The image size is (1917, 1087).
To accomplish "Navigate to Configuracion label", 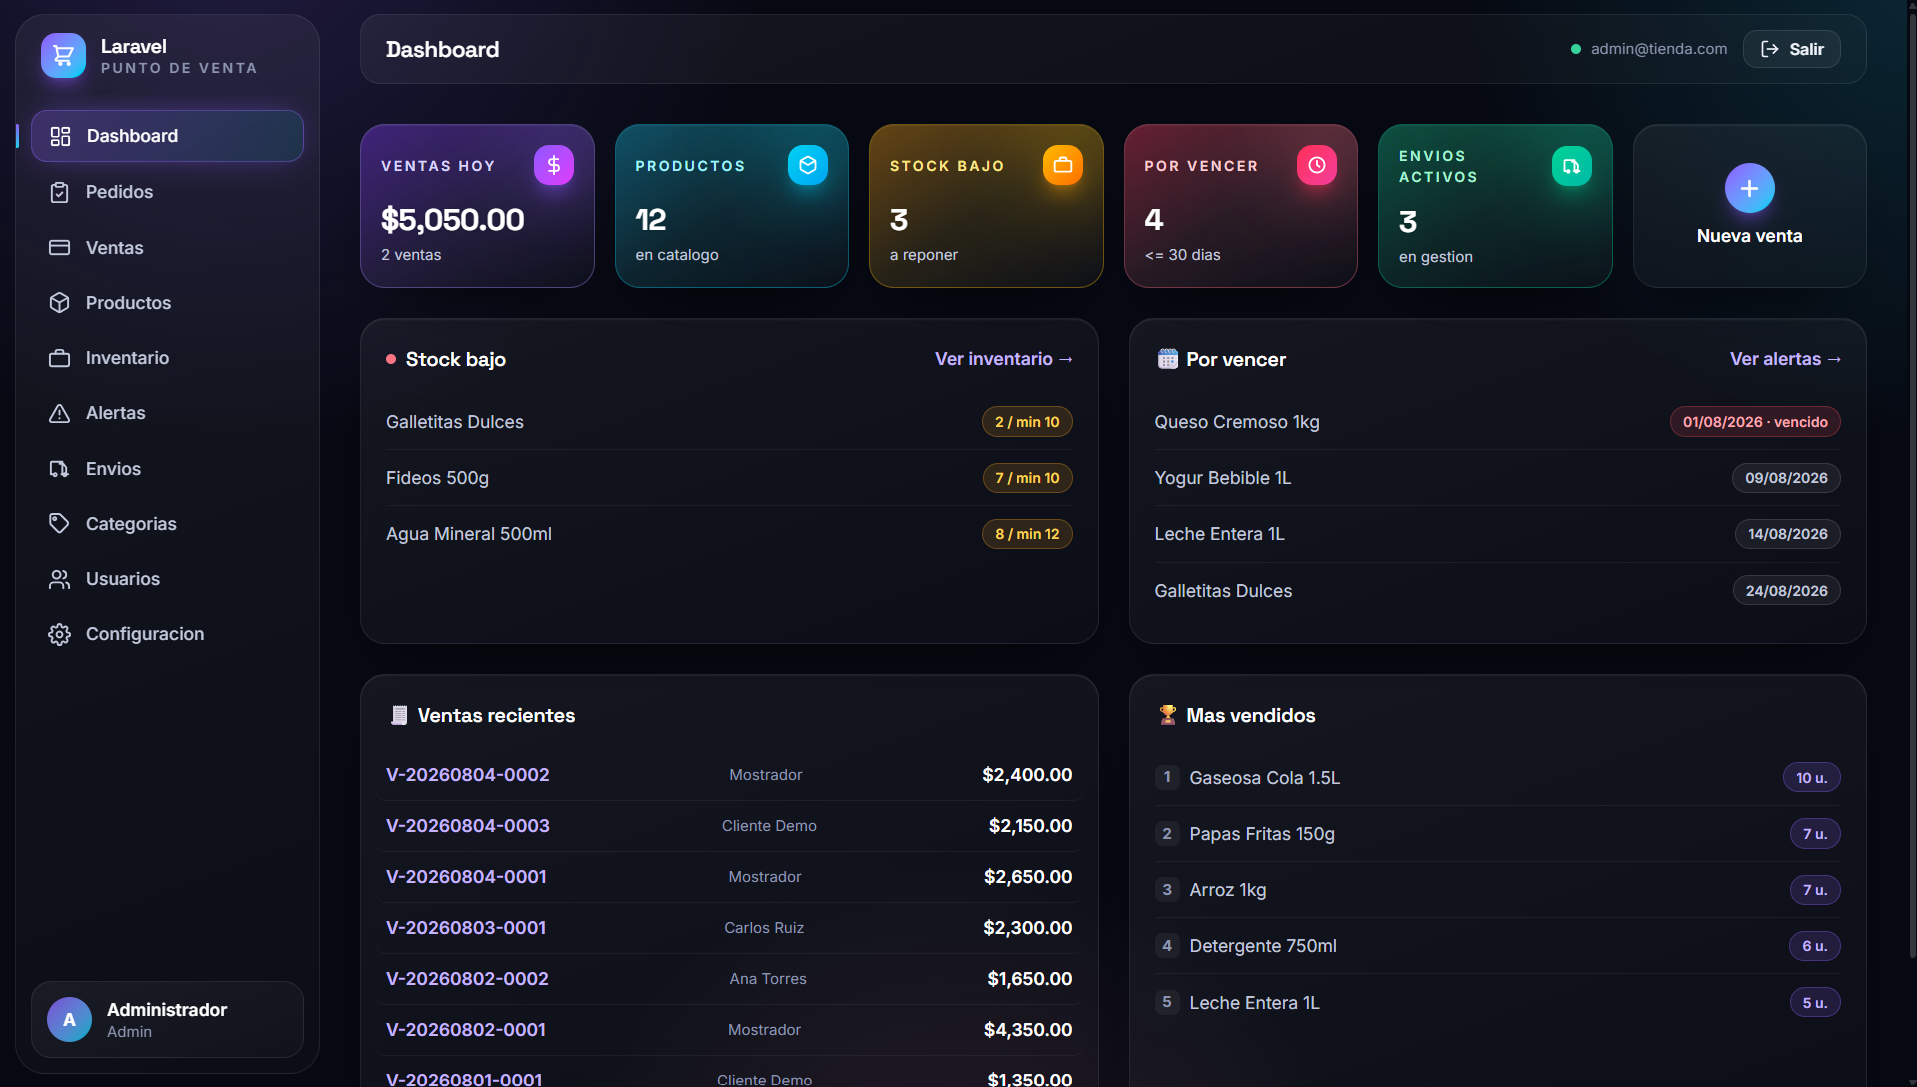I will (145, 634).
